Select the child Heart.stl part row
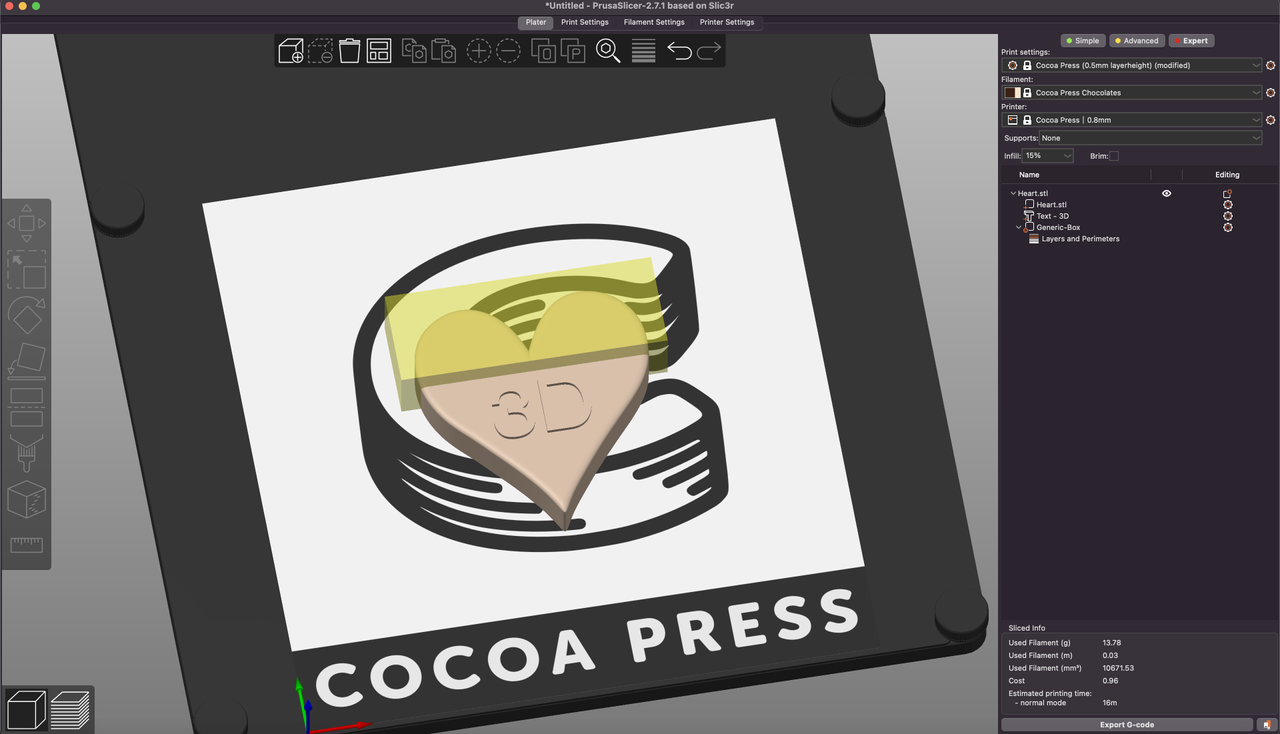 pos(1051,204)
